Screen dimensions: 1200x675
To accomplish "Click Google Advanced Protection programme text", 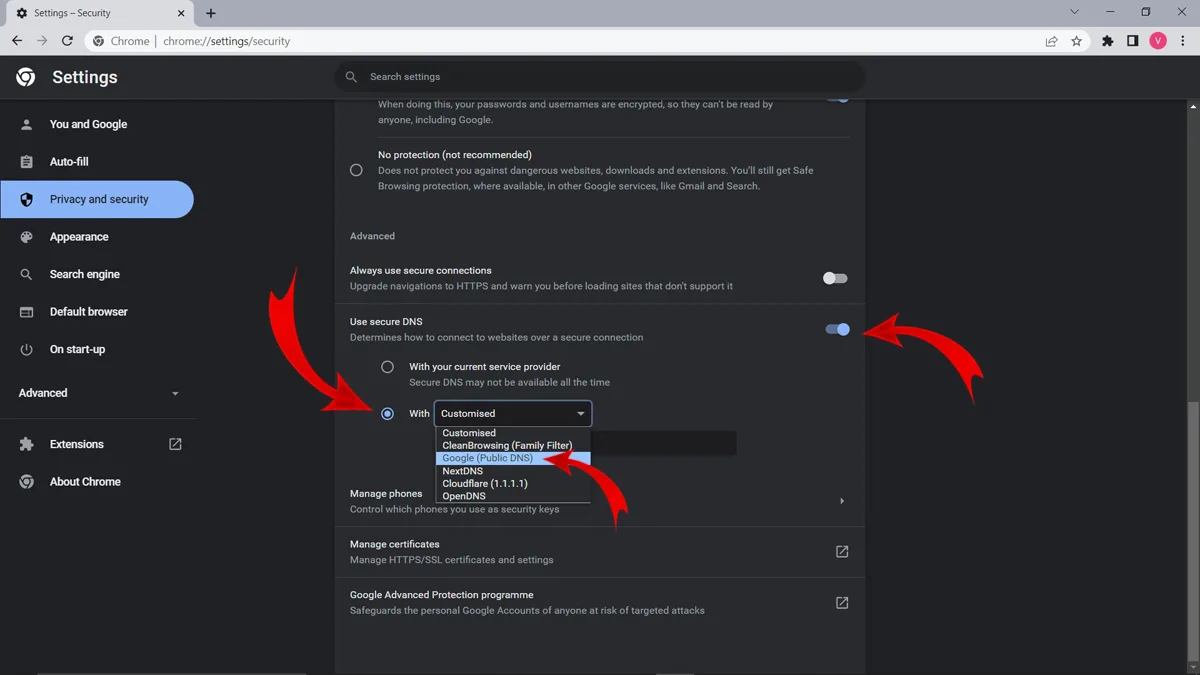I will (442, 595).
